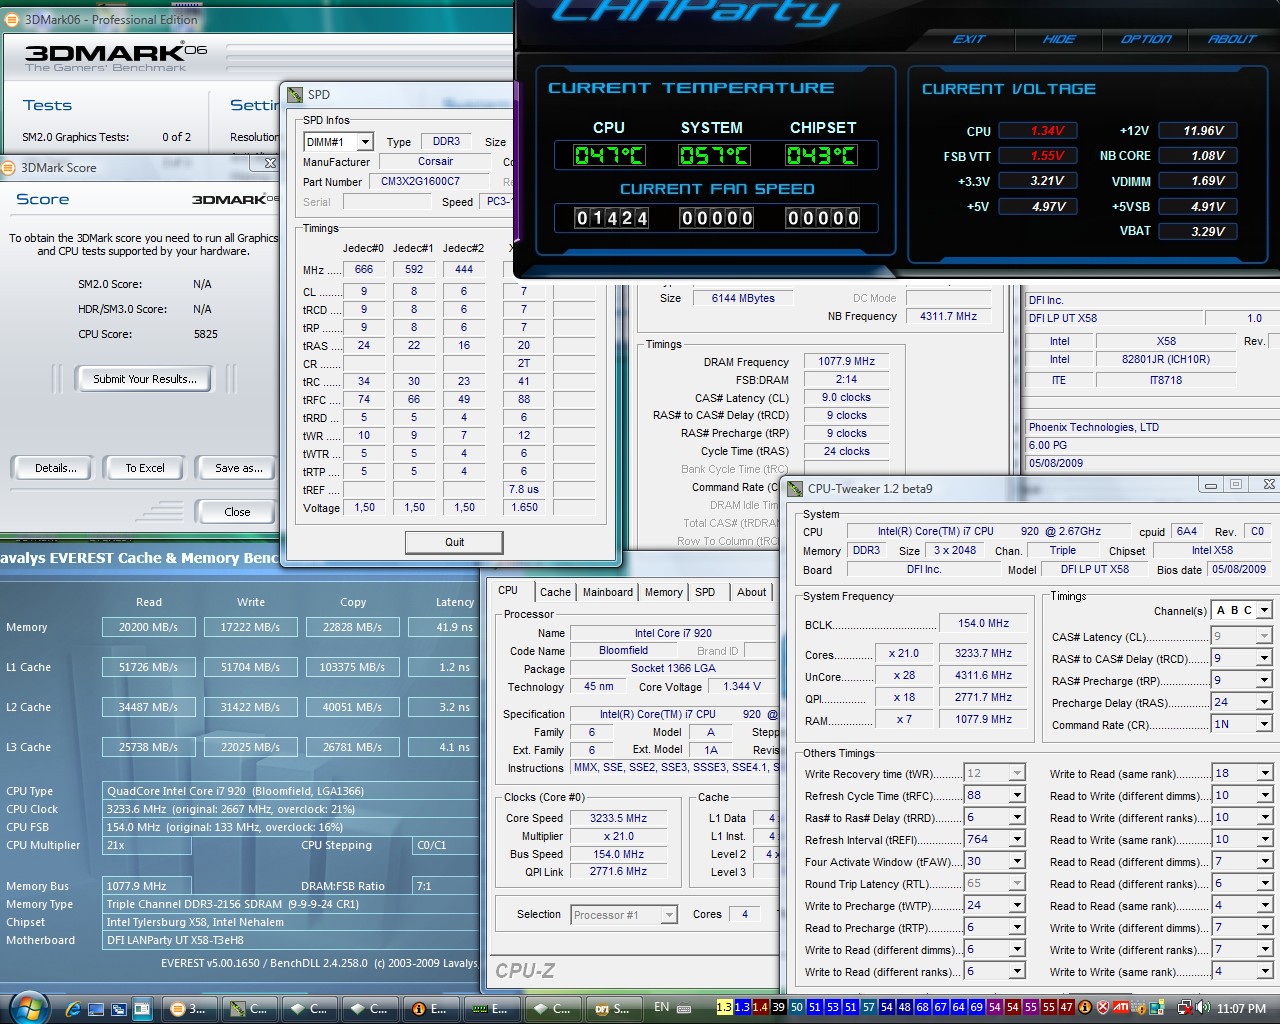Click EXIT in the LANParty monitor

tap(968, 39)
